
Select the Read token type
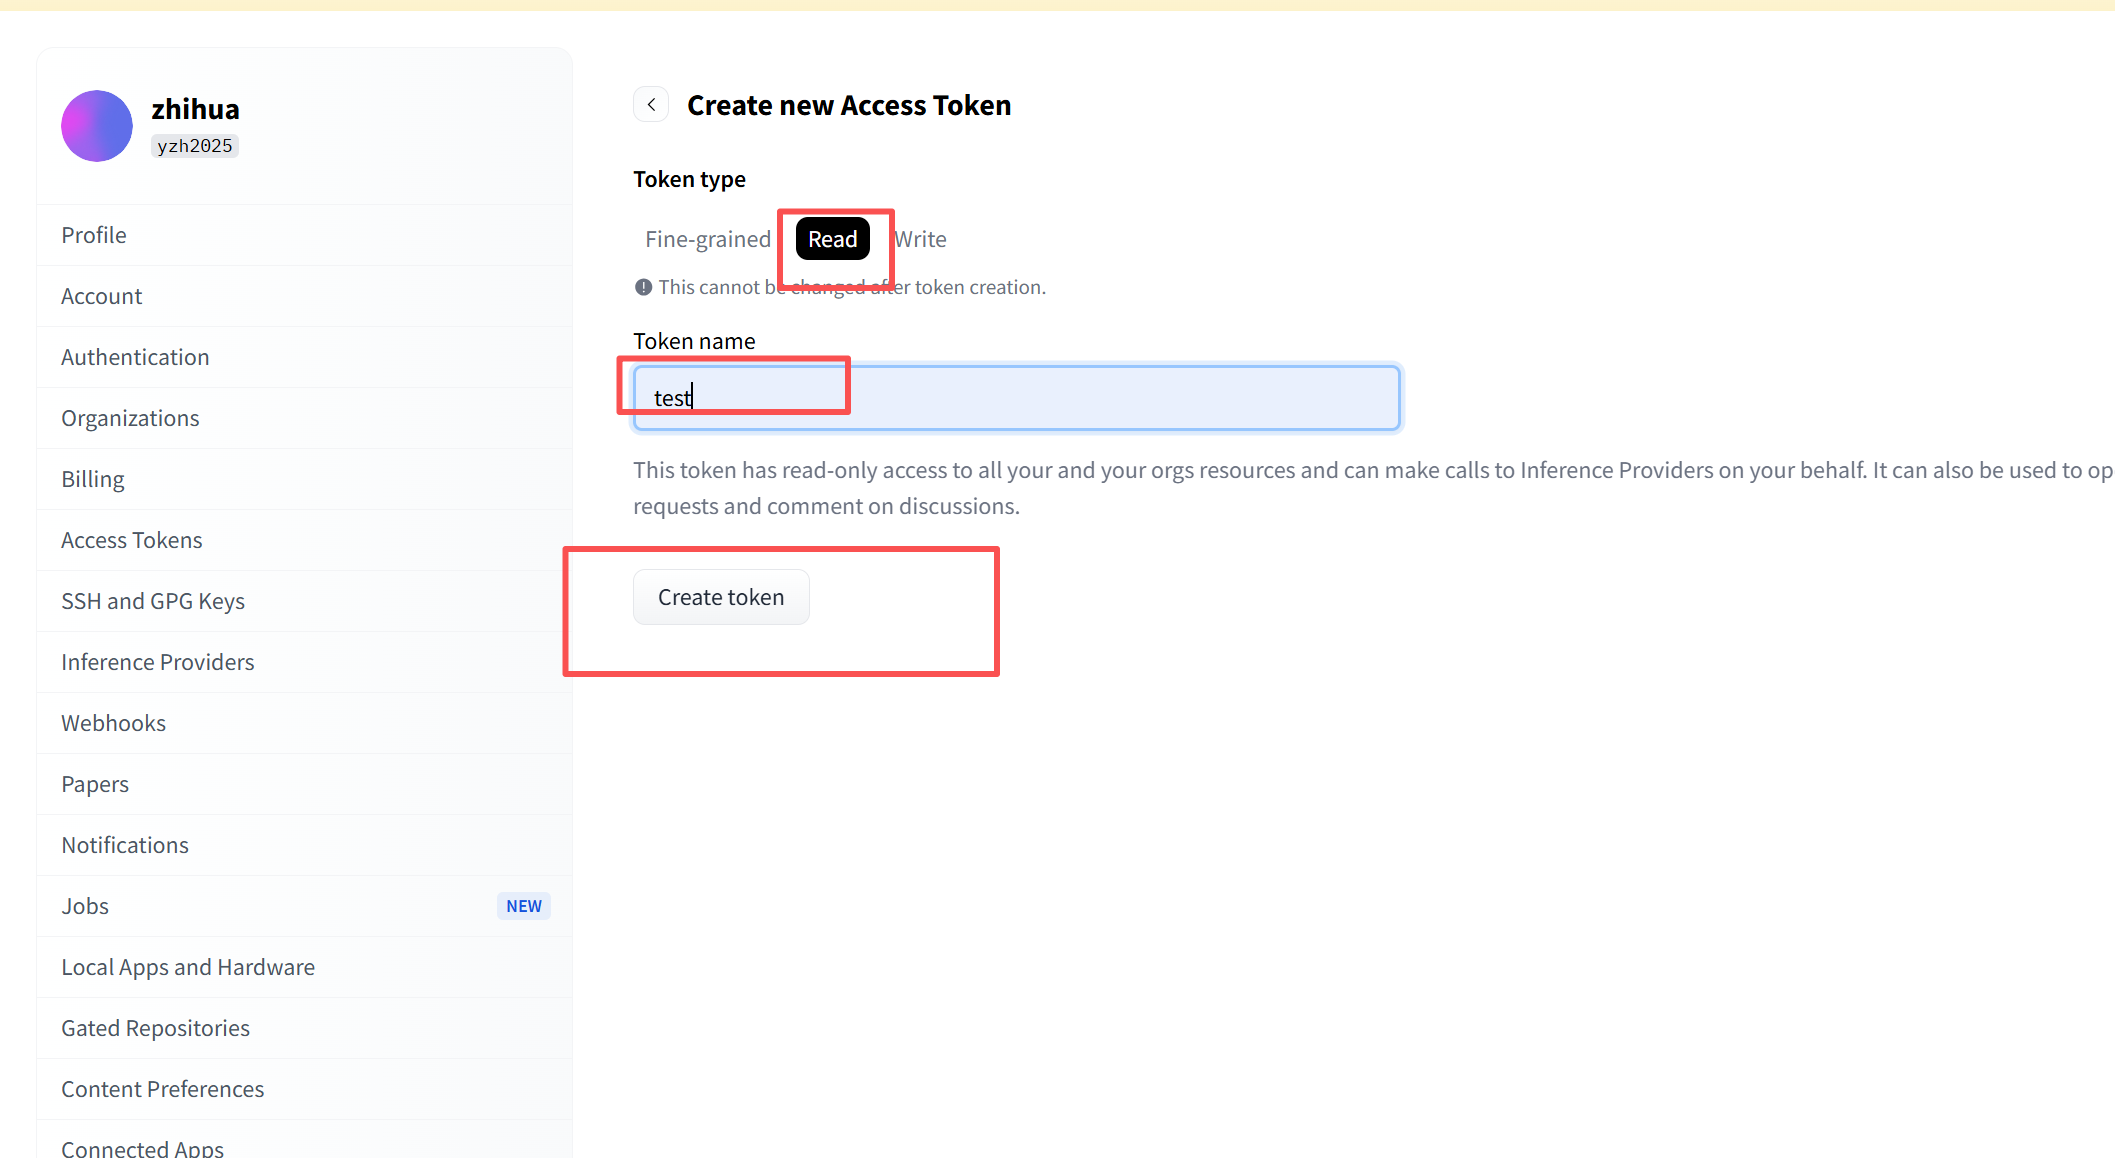coord(832,239)
